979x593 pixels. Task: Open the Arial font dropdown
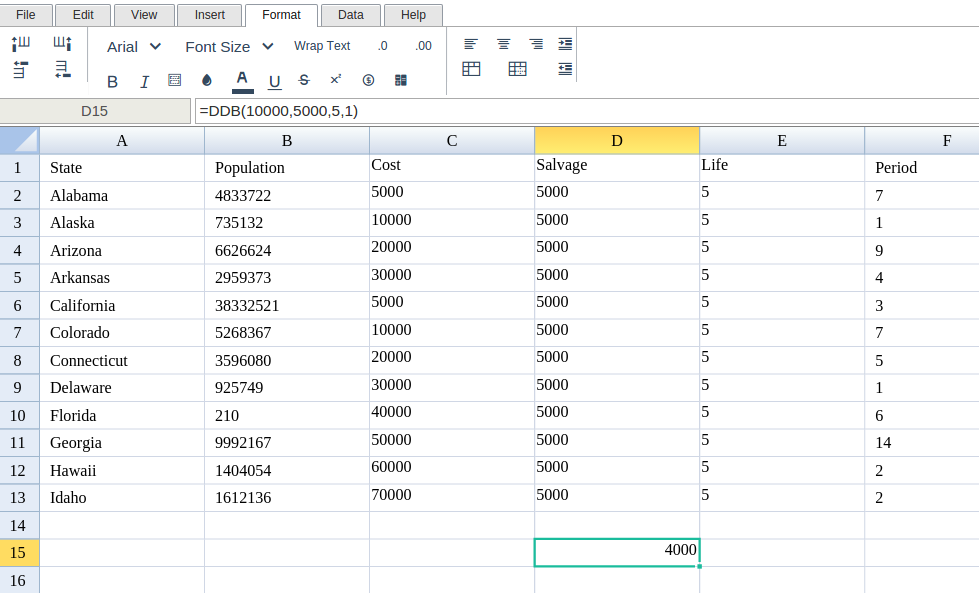tap(134, 47)
